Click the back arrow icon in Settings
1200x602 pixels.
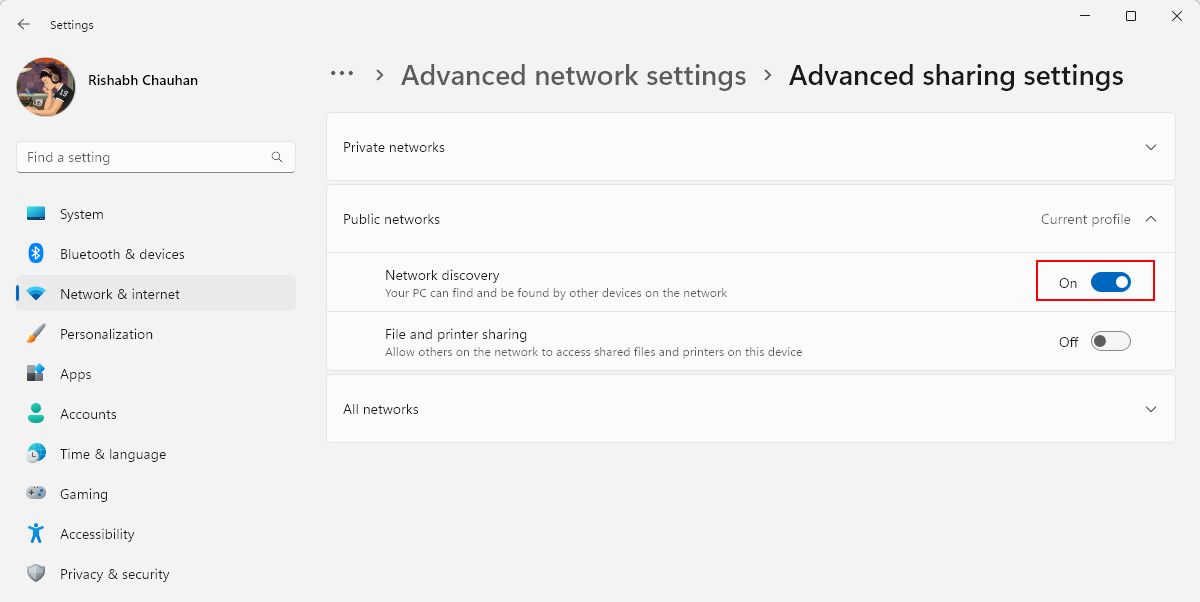point(24,24)
